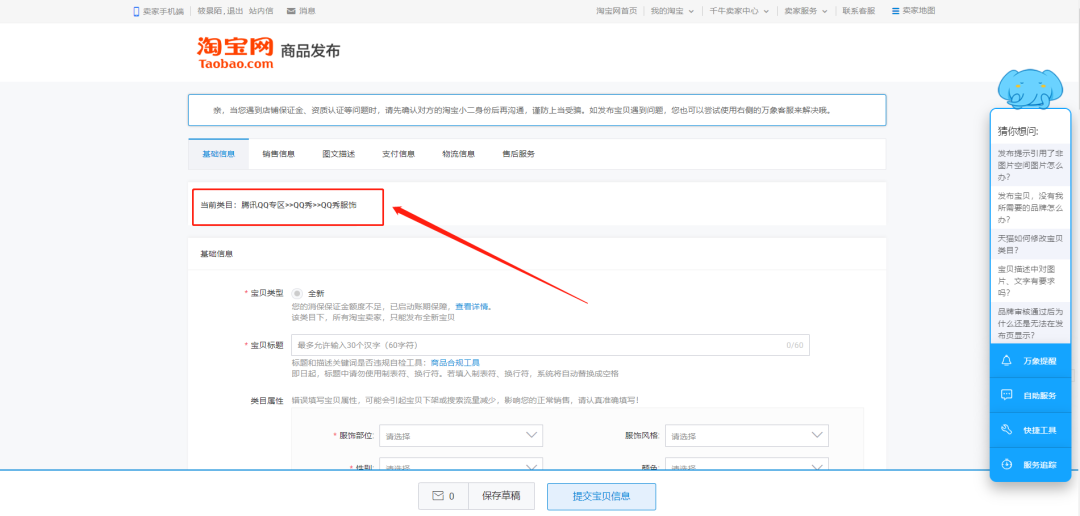The width and height of the screenshot is (1080, 516).
Task: Switch to the 图文描述 tab
Action: click(338, 154)
